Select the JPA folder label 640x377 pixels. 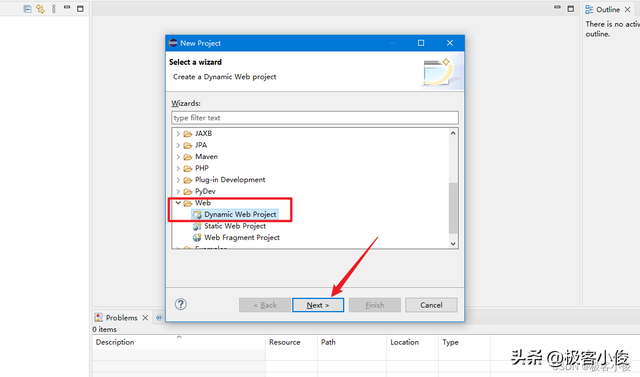point(201,145)
